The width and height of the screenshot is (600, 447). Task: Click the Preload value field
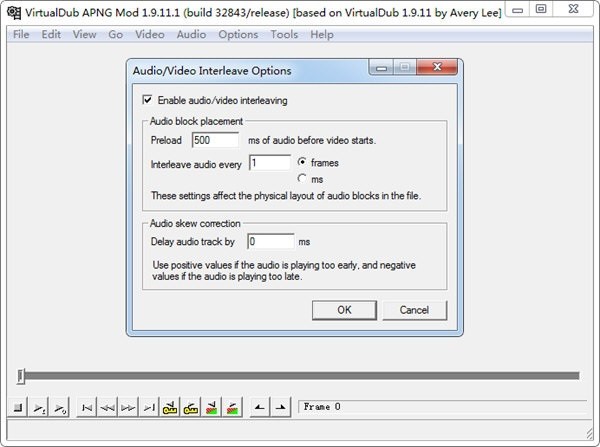(x=215, y=140)
